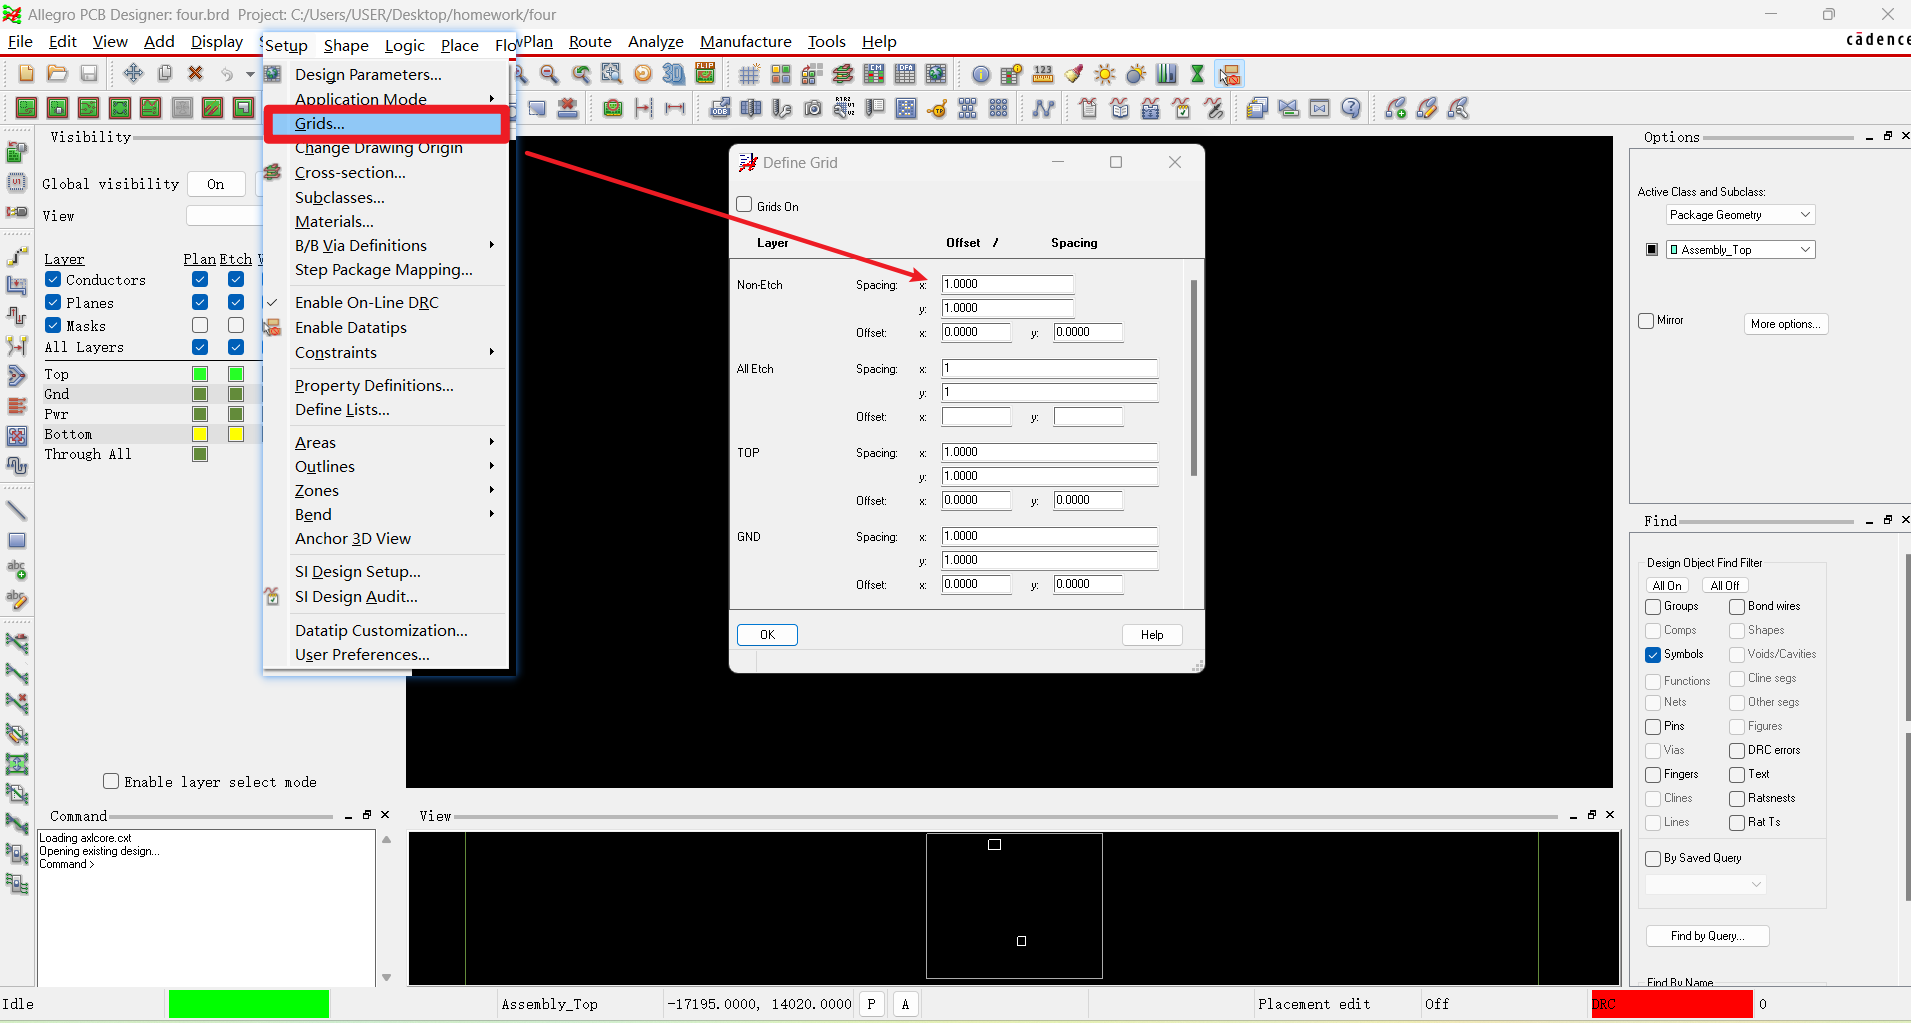
Task: Expand the Undo history dropdown arrow
Action: [x=250, y=74]
